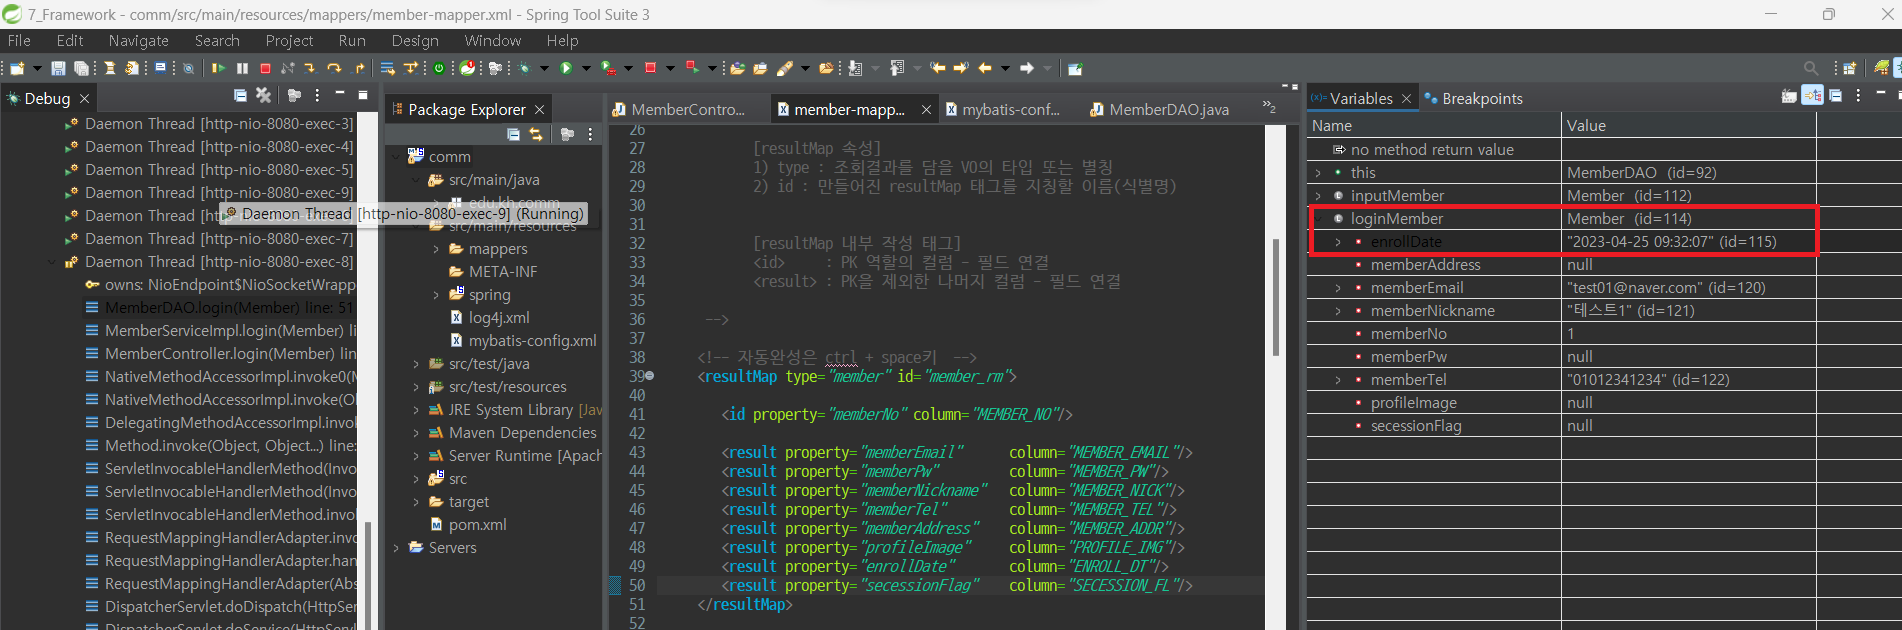Click Collapse All in the Variables view
The height and width of the screenshot is (630, 1902).
(1835, 96)
